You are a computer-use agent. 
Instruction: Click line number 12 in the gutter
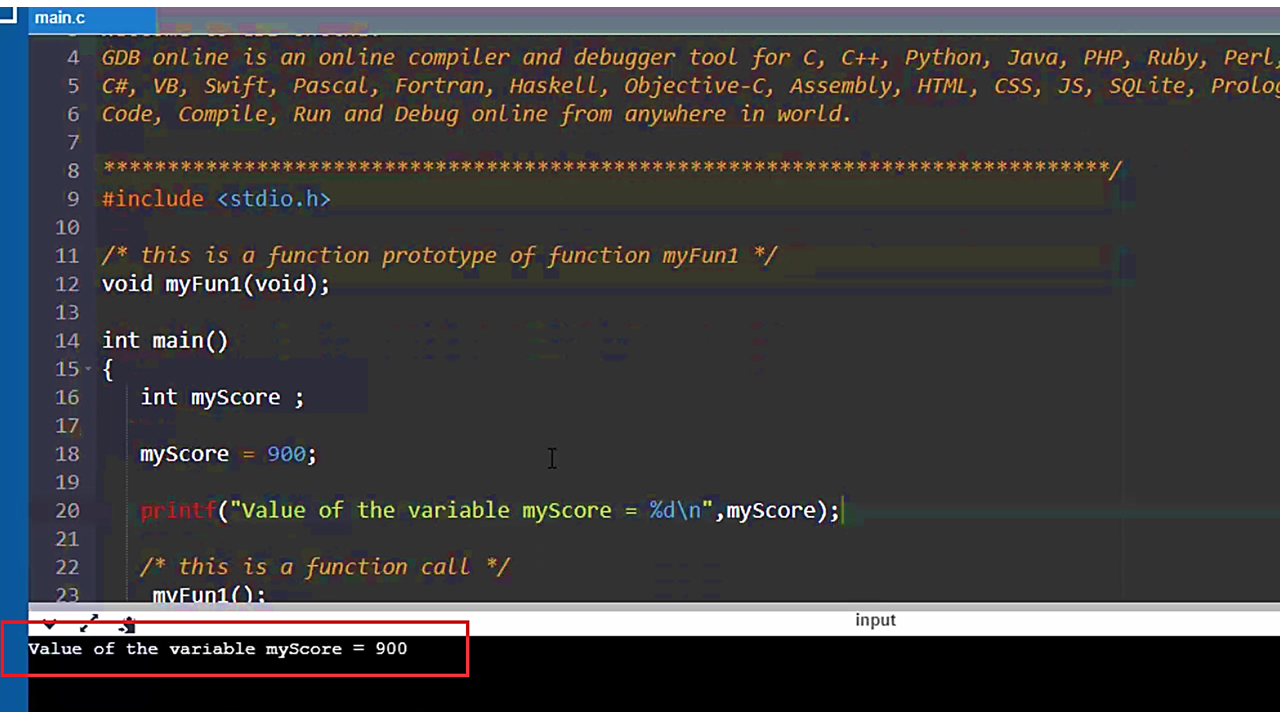67,284
